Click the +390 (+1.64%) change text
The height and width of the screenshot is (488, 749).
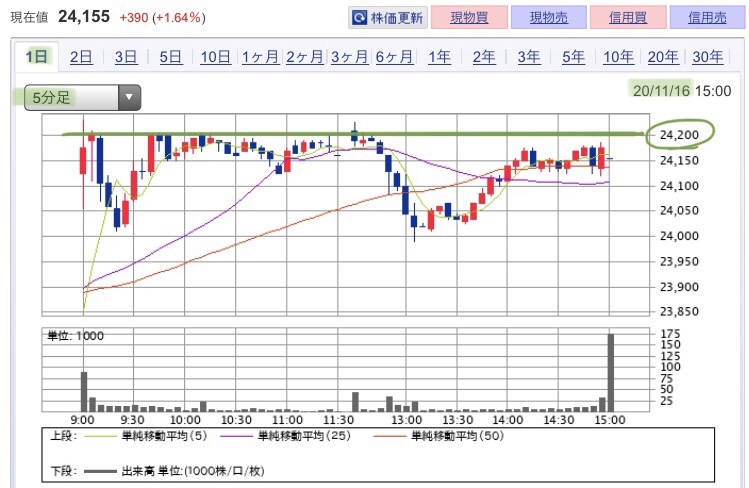[x=162, y=18]
